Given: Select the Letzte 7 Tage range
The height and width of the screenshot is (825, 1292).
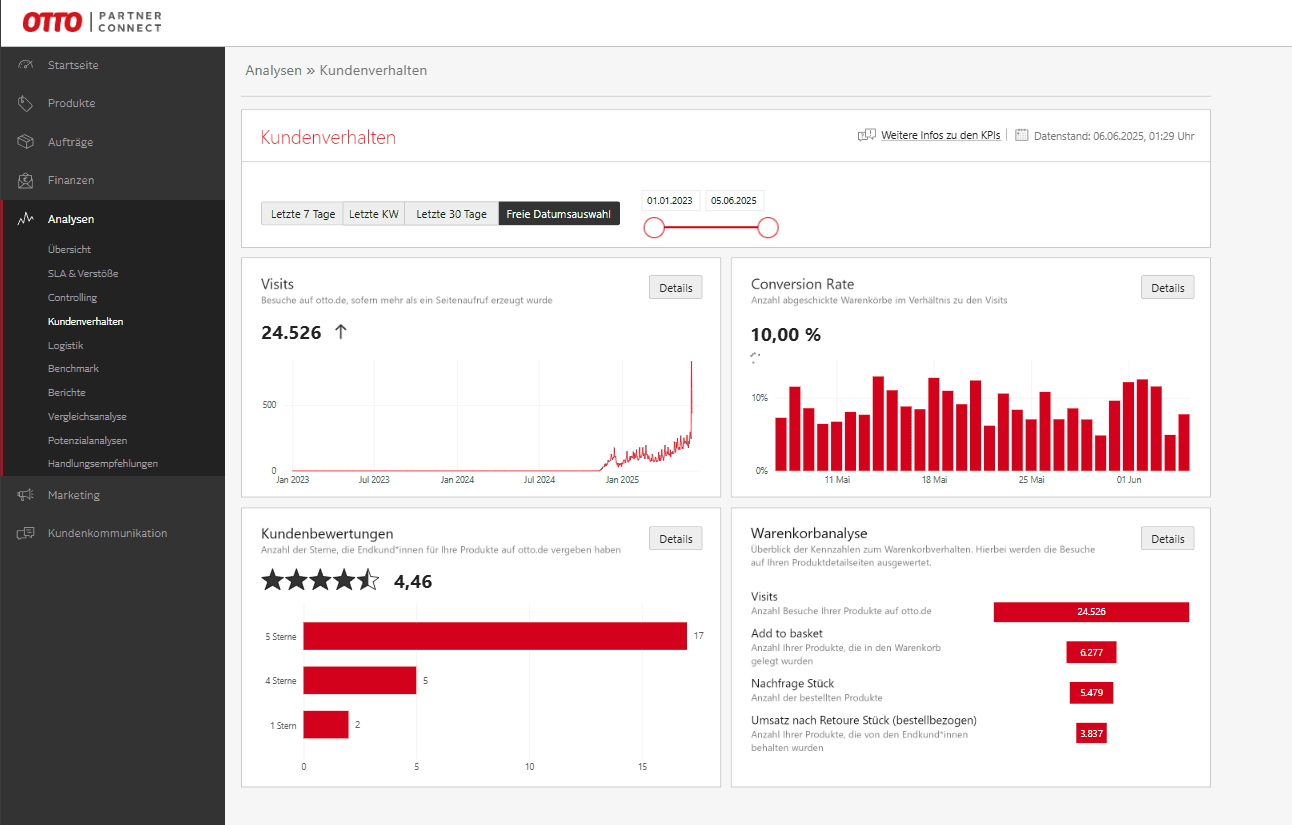Looking at the screenshot, I should [302, 214].
